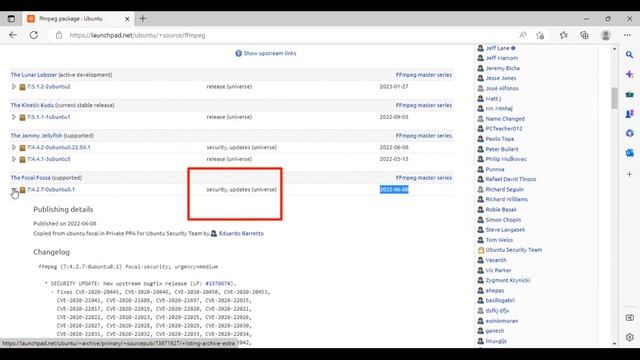
Task: Expand the 7:4.4.1-3ubuntu5 row
Action: coord(13,159)
